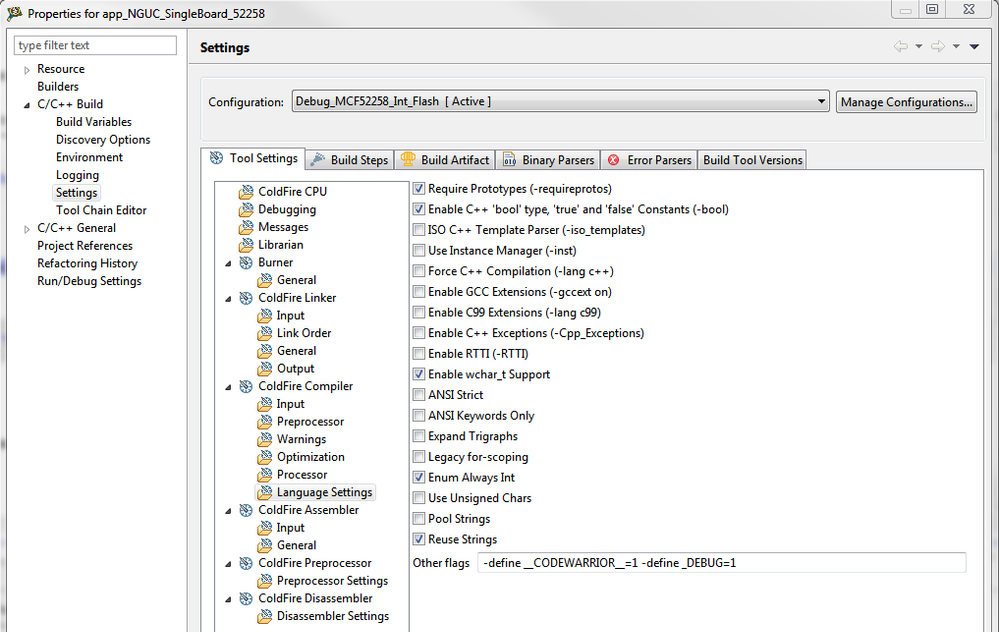The width and height of the screenshot is (999, 632).
Task: Click the Manage Configurations button
Action: 906,102
